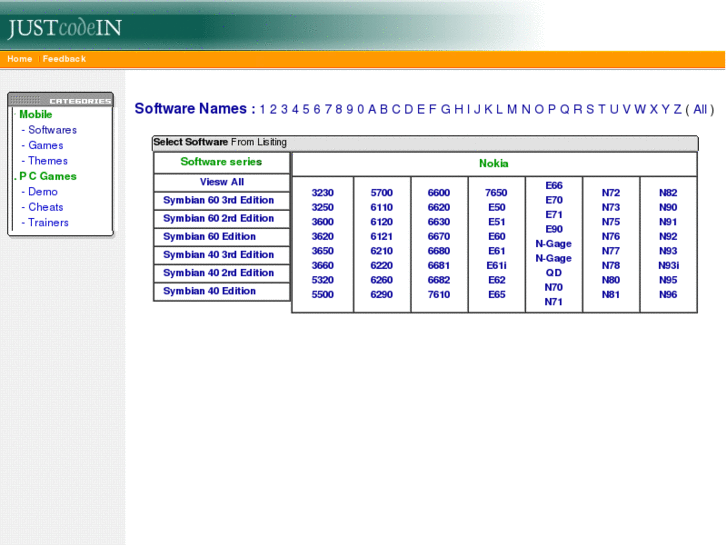
Task: Open Nokia N76 model
Action: coord(611,237)
